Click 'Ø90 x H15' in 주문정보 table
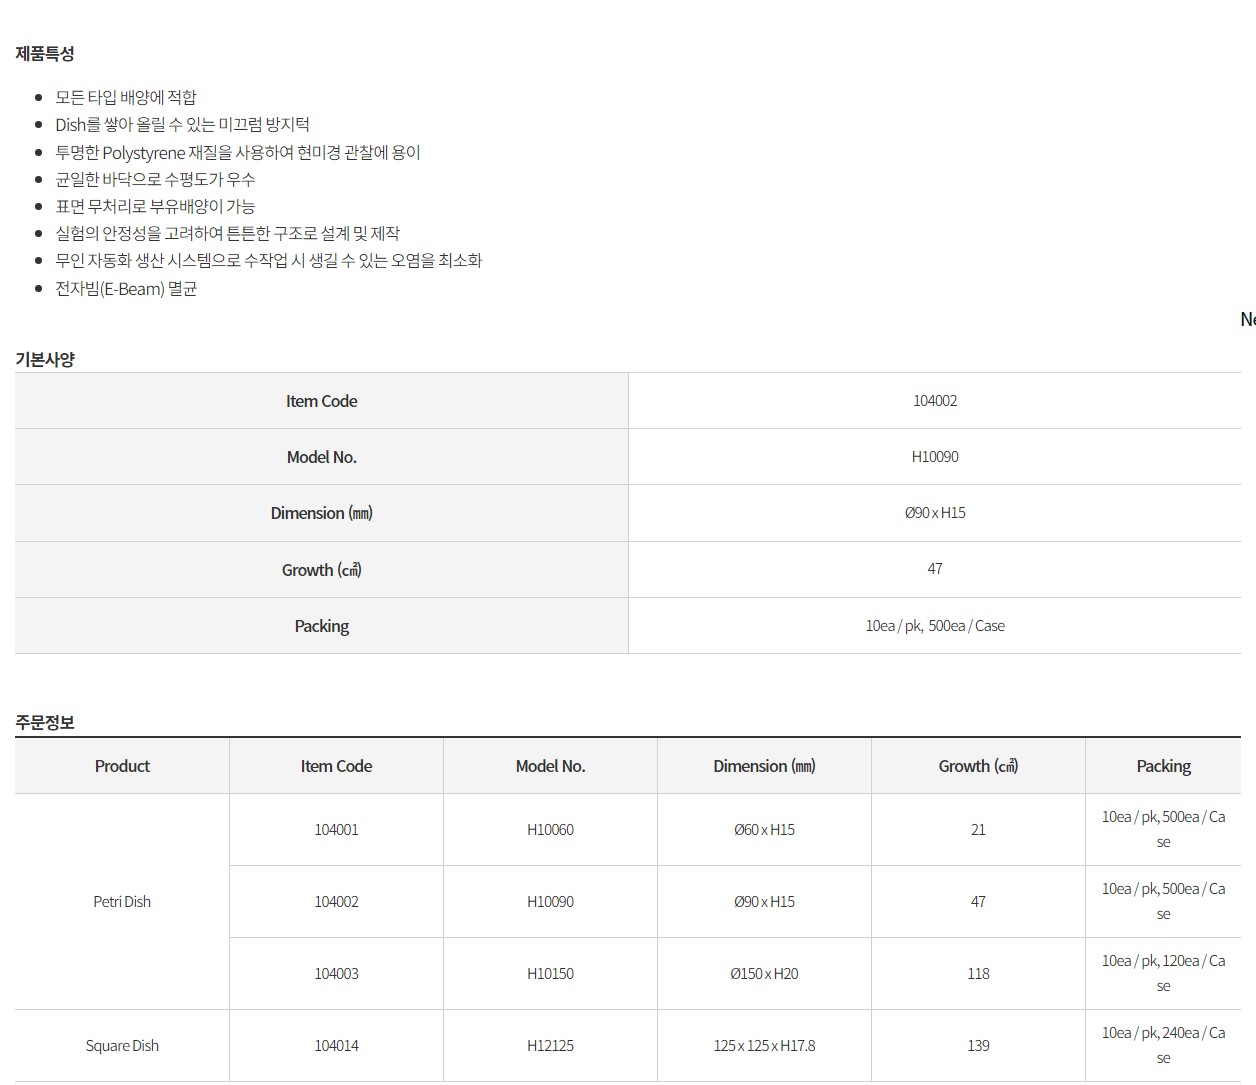 point(764,902)
